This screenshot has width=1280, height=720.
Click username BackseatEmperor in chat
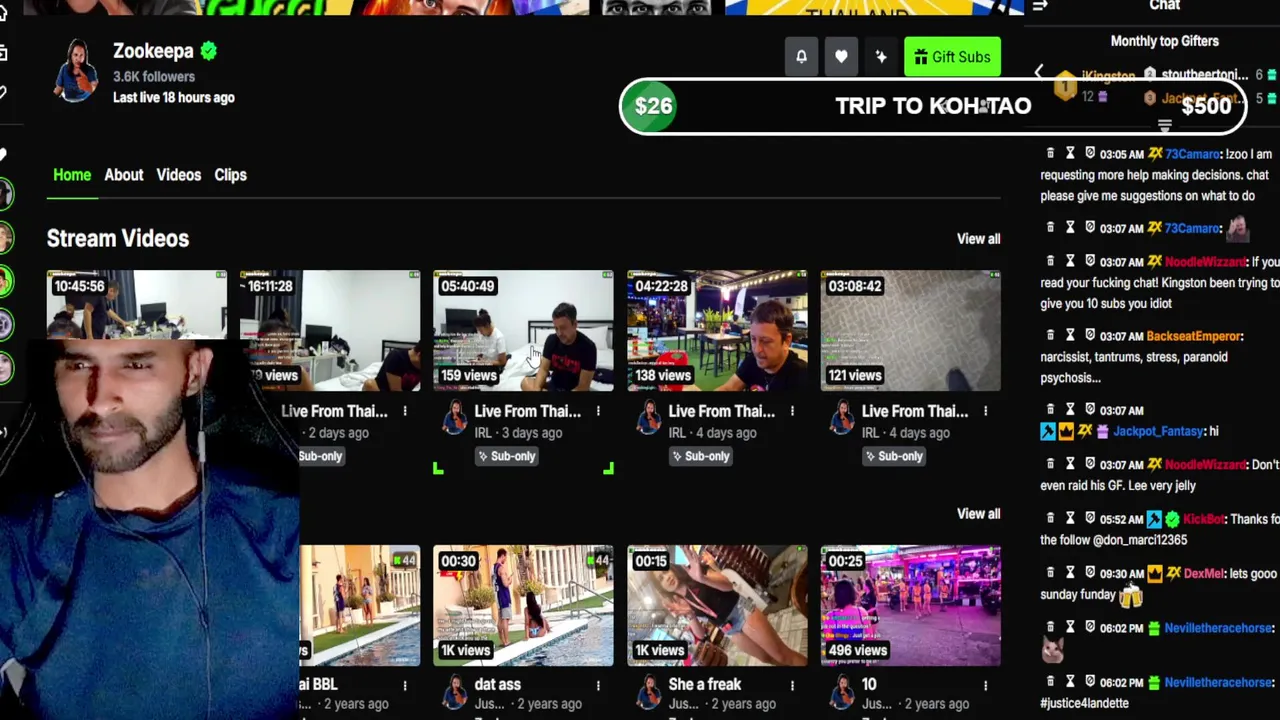pyautogui.click(x=1193, y=336)
